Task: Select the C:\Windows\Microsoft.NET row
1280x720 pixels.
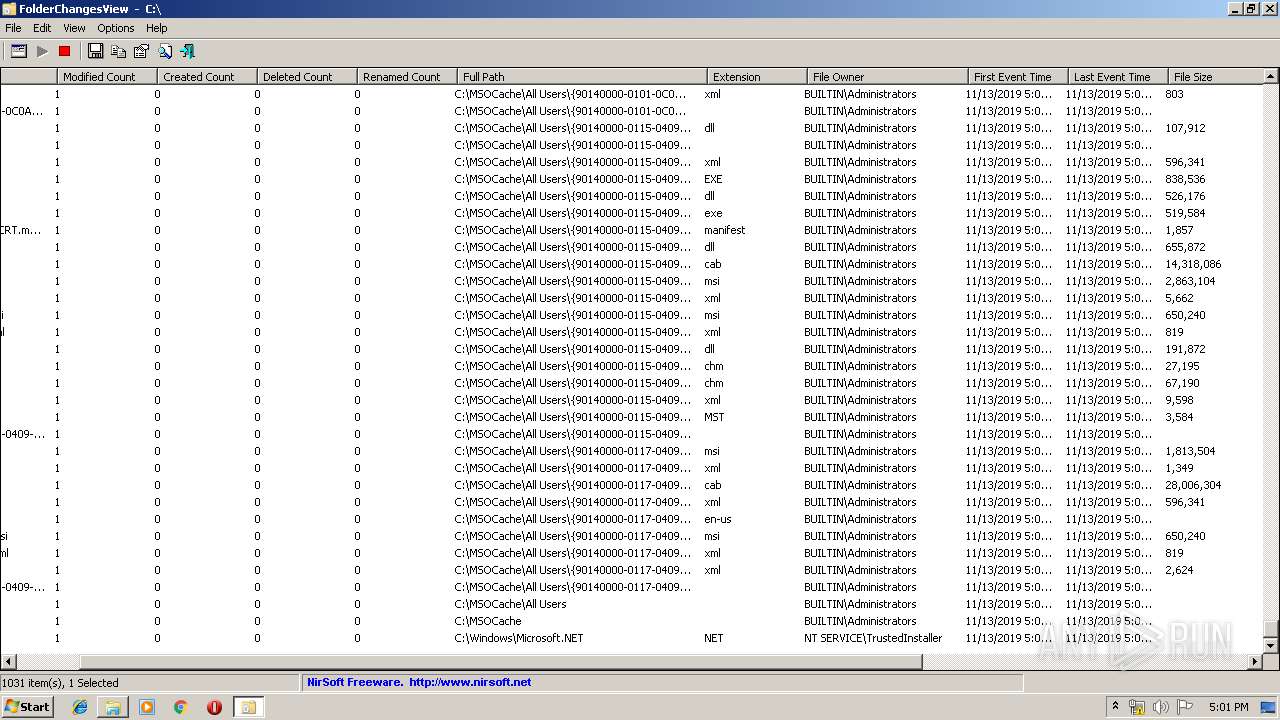Action: point(632,638)
